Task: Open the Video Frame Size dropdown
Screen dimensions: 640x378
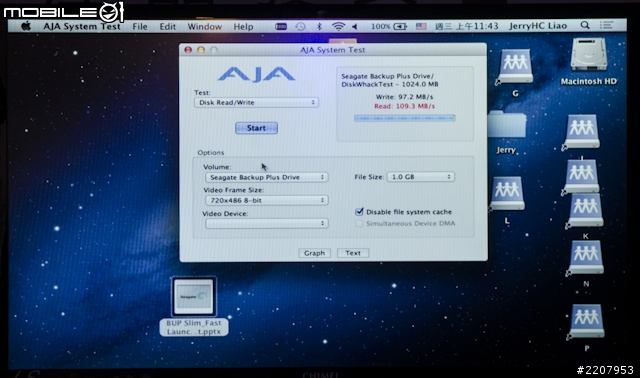Action: (267, 200)
